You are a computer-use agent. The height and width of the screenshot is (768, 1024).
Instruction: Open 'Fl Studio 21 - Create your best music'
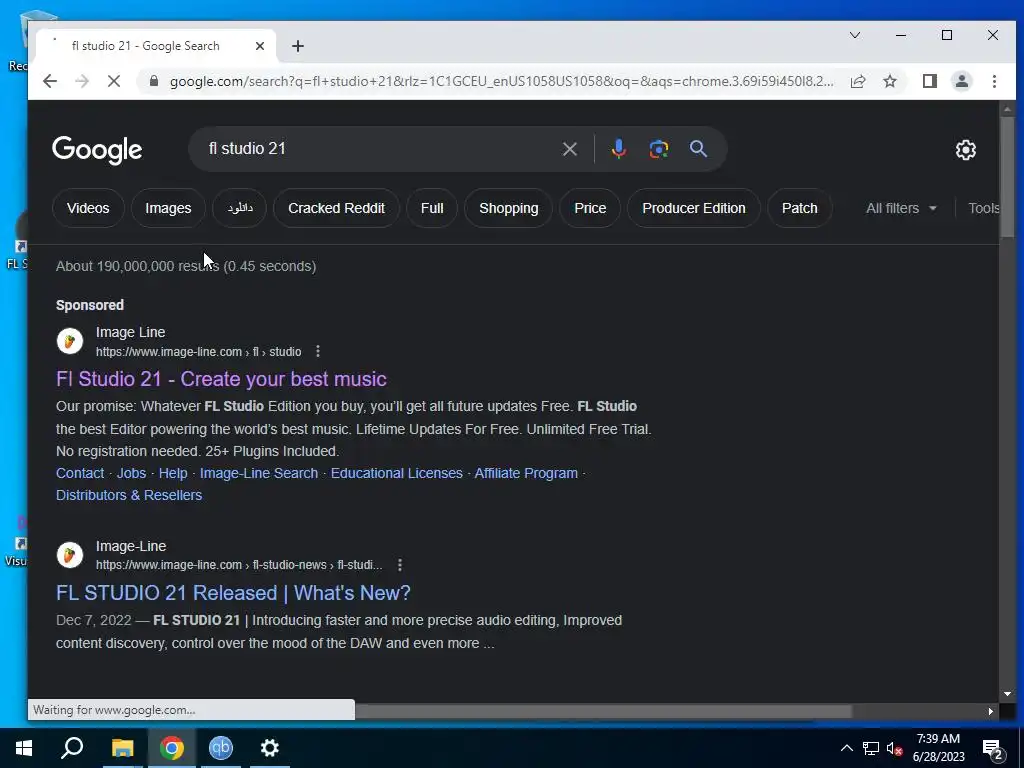click(221, 379)
